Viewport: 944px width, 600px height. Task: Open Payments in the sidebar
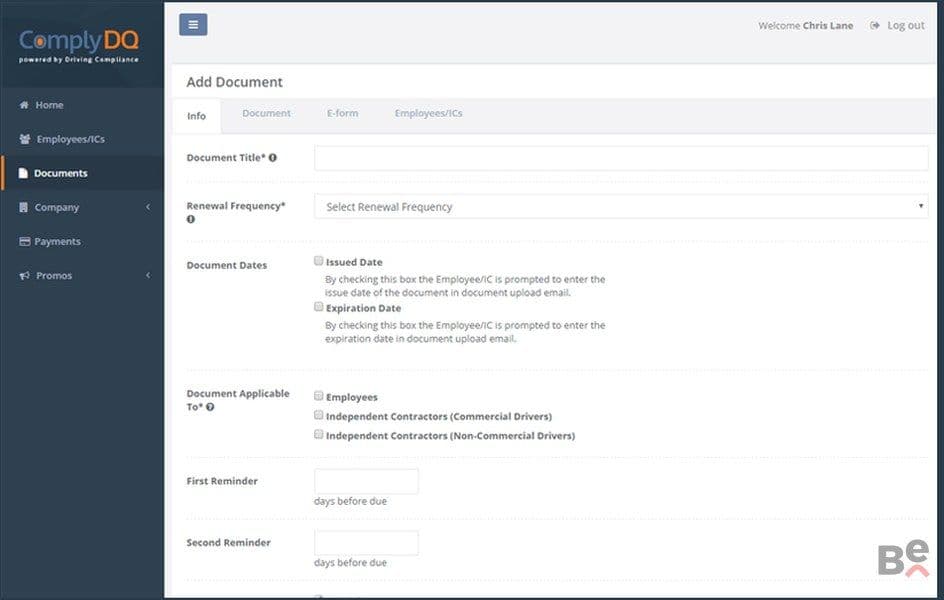tap(57, 241)
